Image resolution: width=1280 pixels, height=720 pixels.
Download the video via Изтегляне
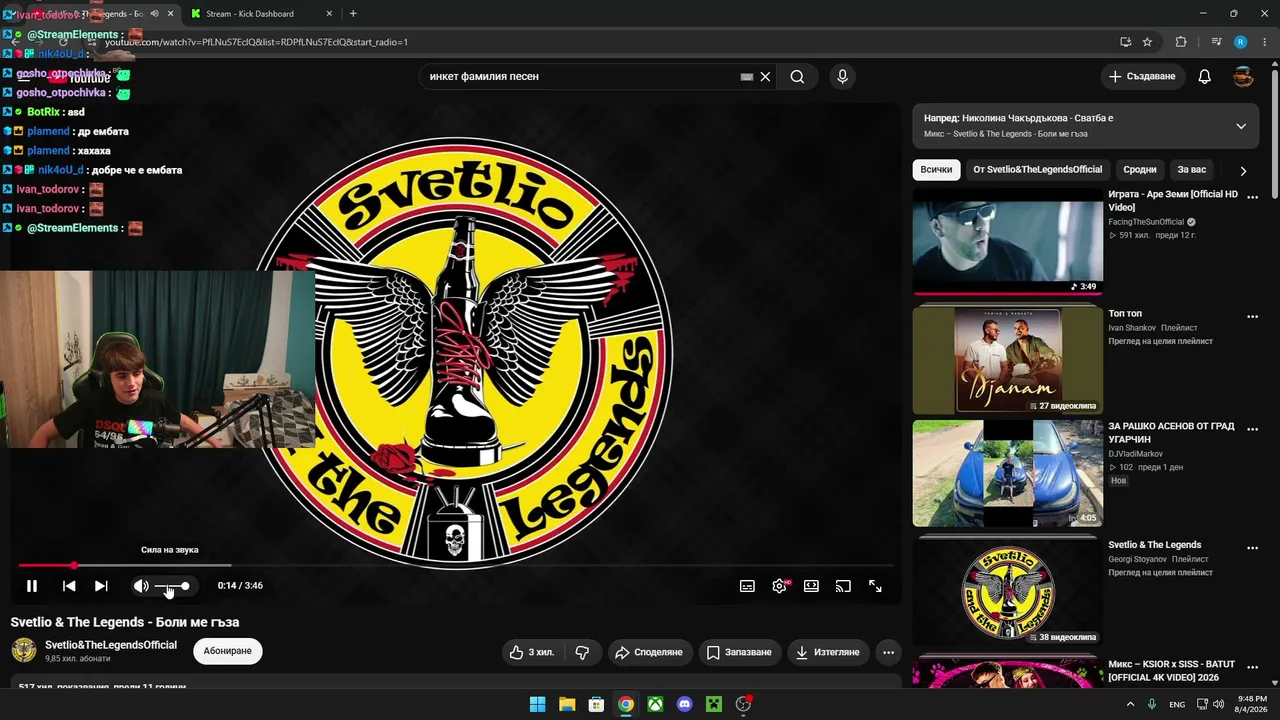(827, 652)
